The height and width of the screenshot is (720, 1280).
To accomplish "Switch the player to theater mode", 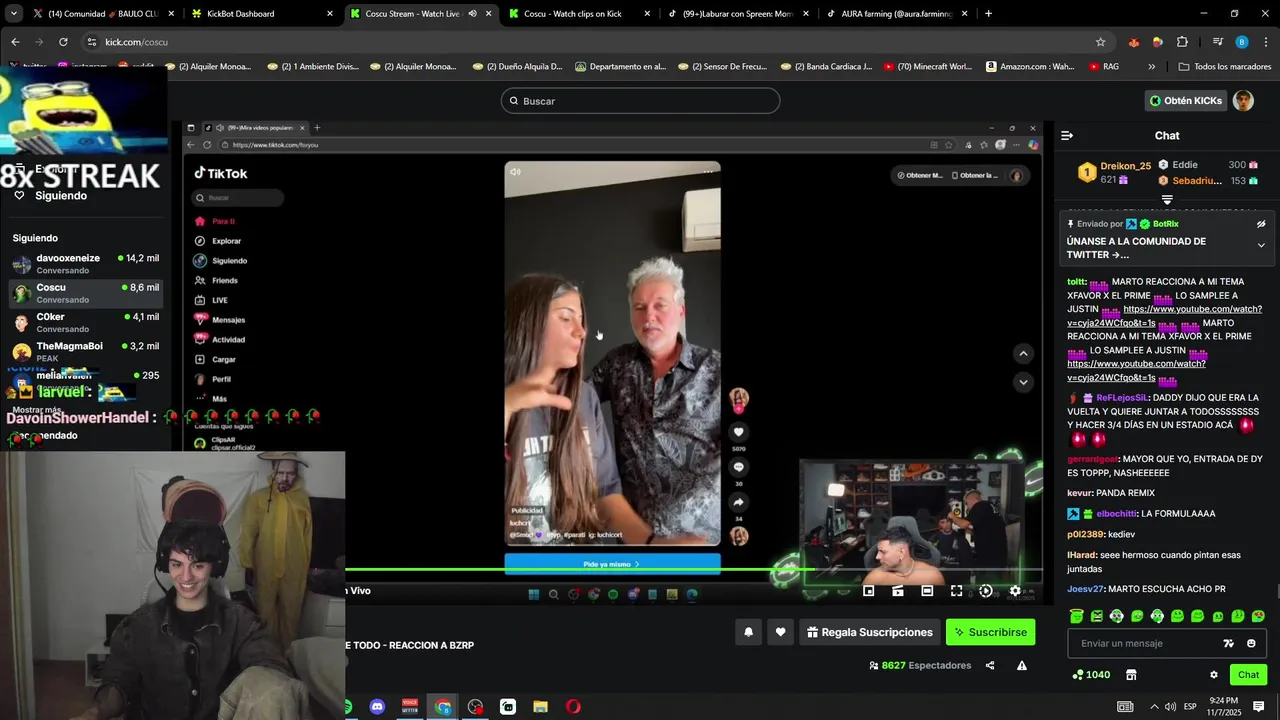I will pos(927,591).
